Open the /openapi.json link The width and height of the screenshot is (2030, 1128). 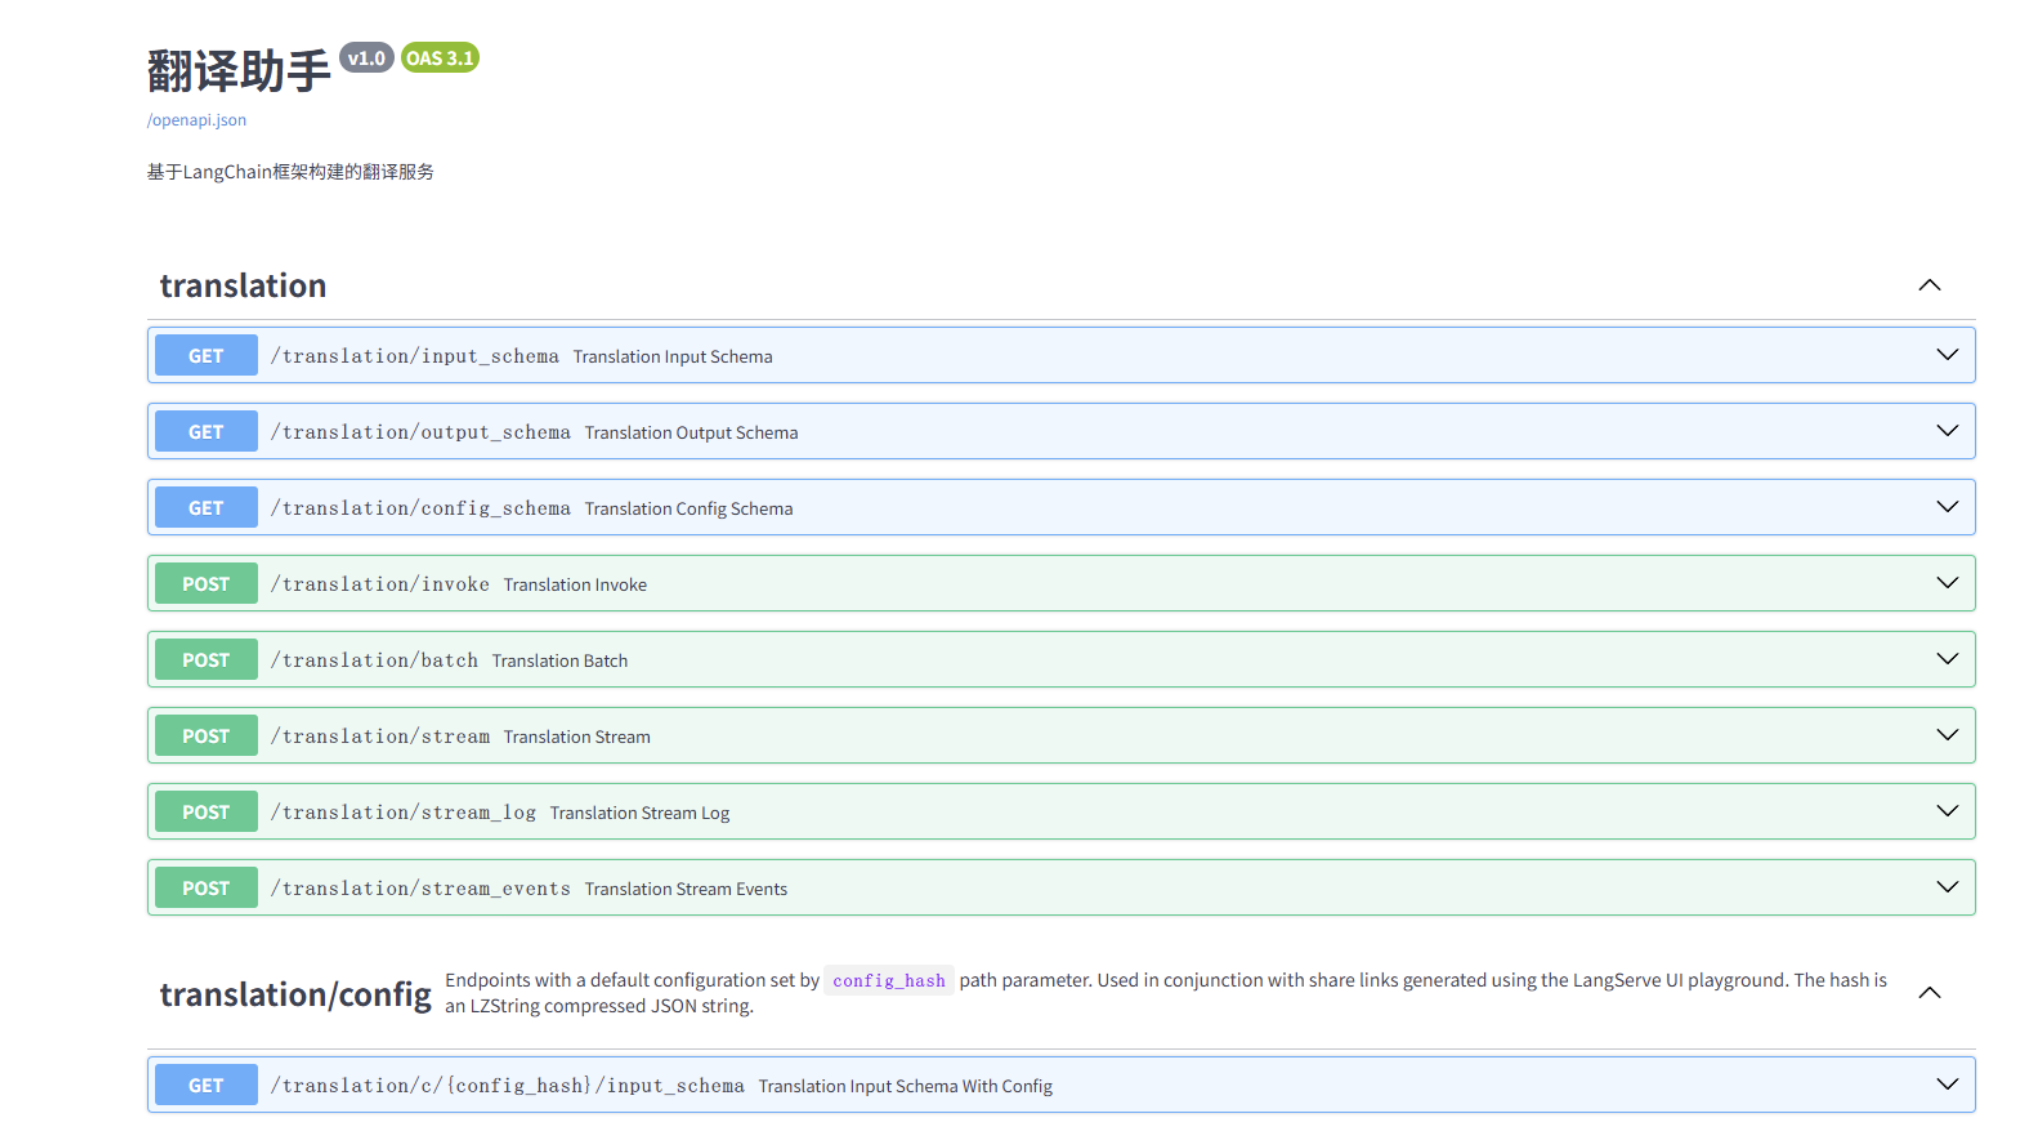click(x=196, y=120)
